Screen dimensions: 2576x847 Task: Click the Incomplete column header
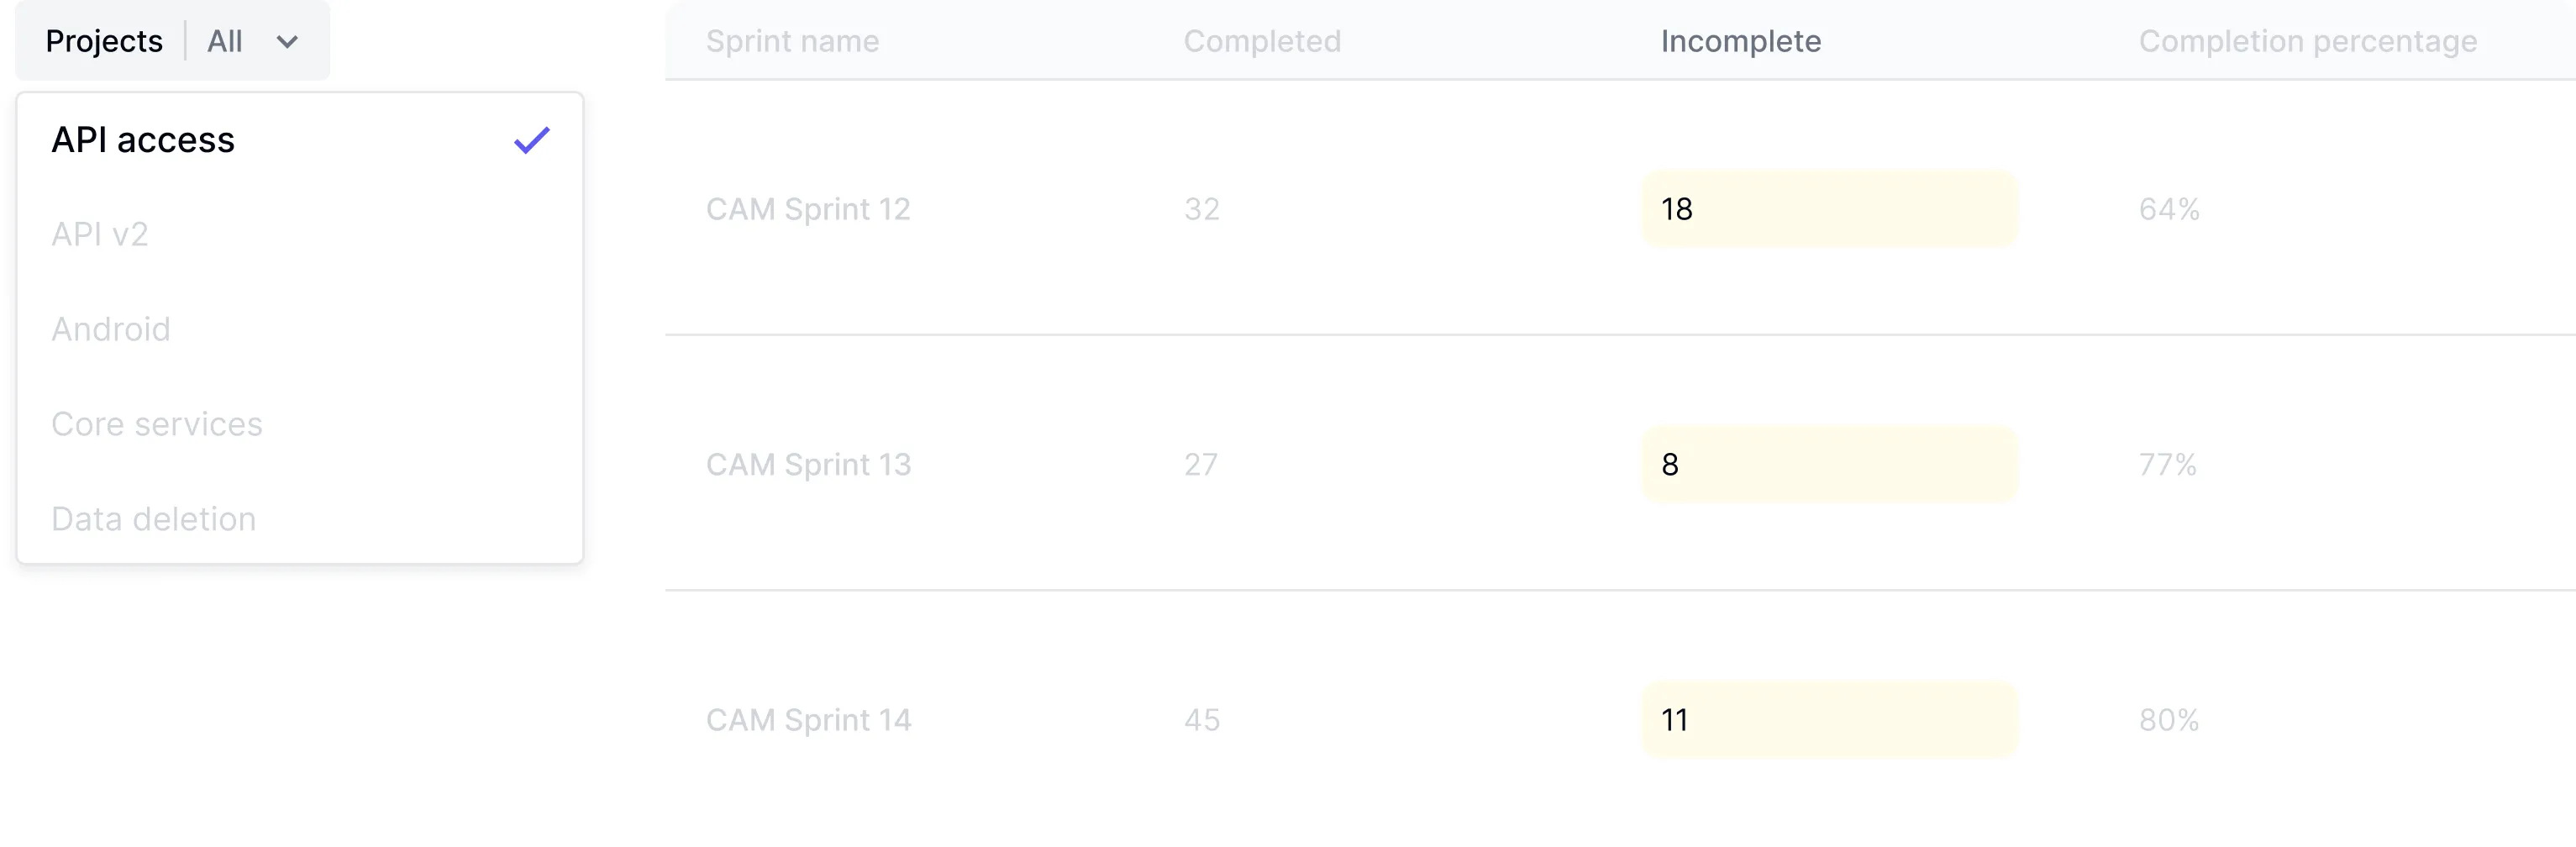(1740, 41)
